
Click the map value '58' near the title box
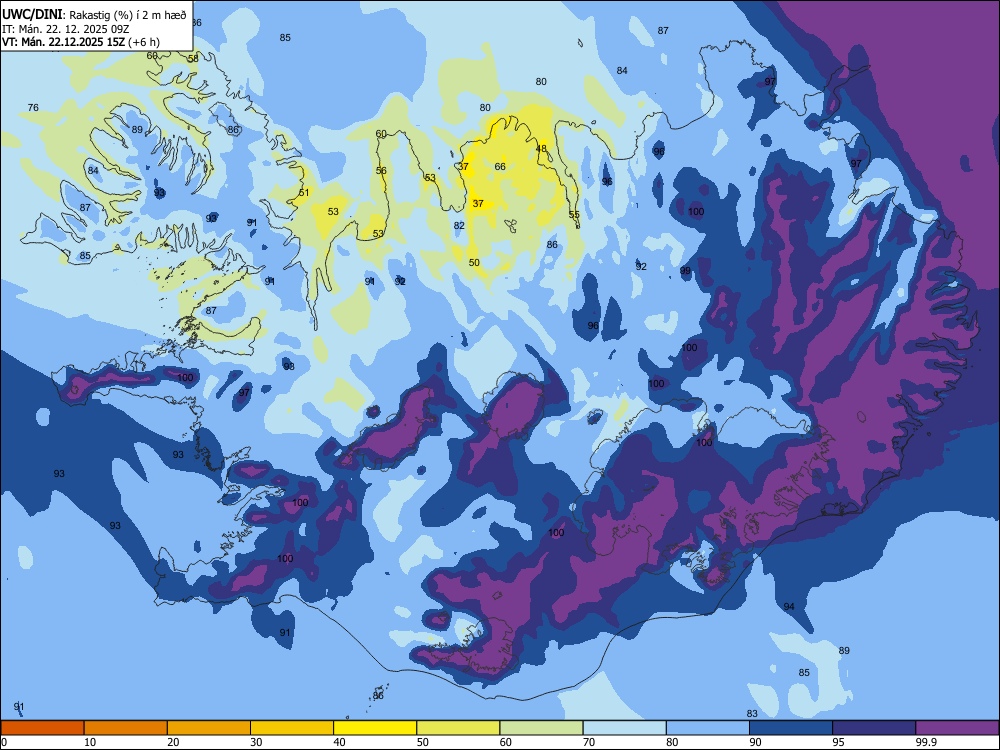[193, 58]
